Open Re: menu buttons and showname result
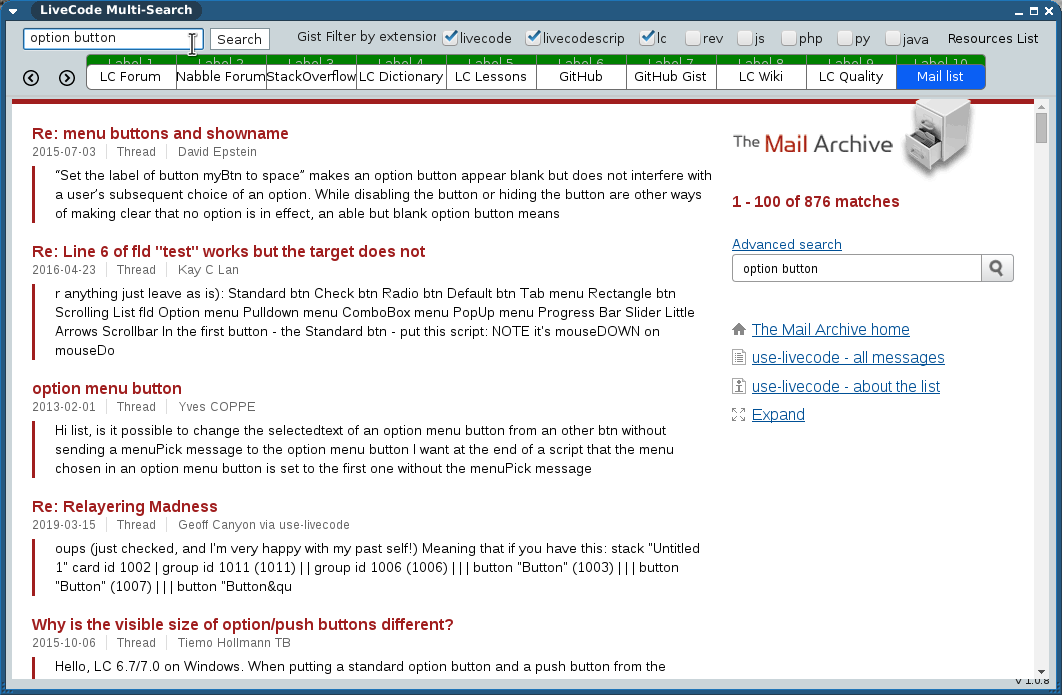 pos(161,133)
